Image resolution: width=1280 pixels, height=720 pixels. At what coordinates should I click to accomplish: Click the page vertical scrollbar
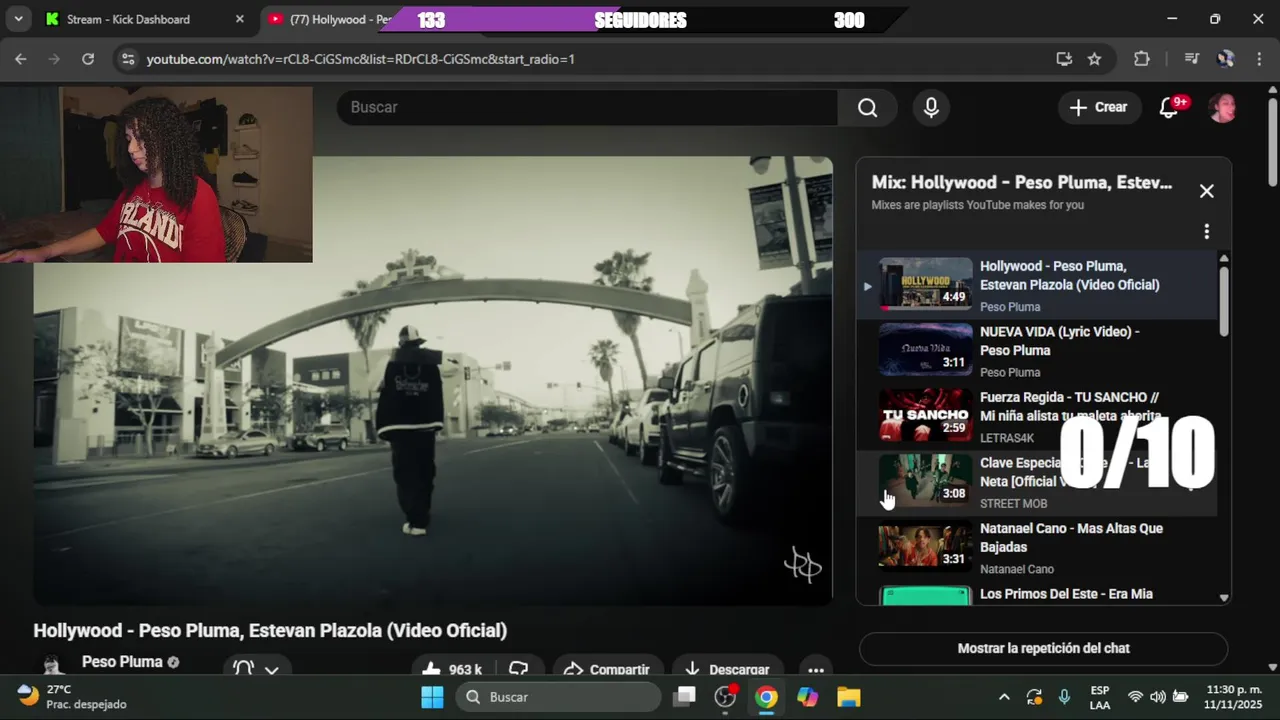point(1272,140)
